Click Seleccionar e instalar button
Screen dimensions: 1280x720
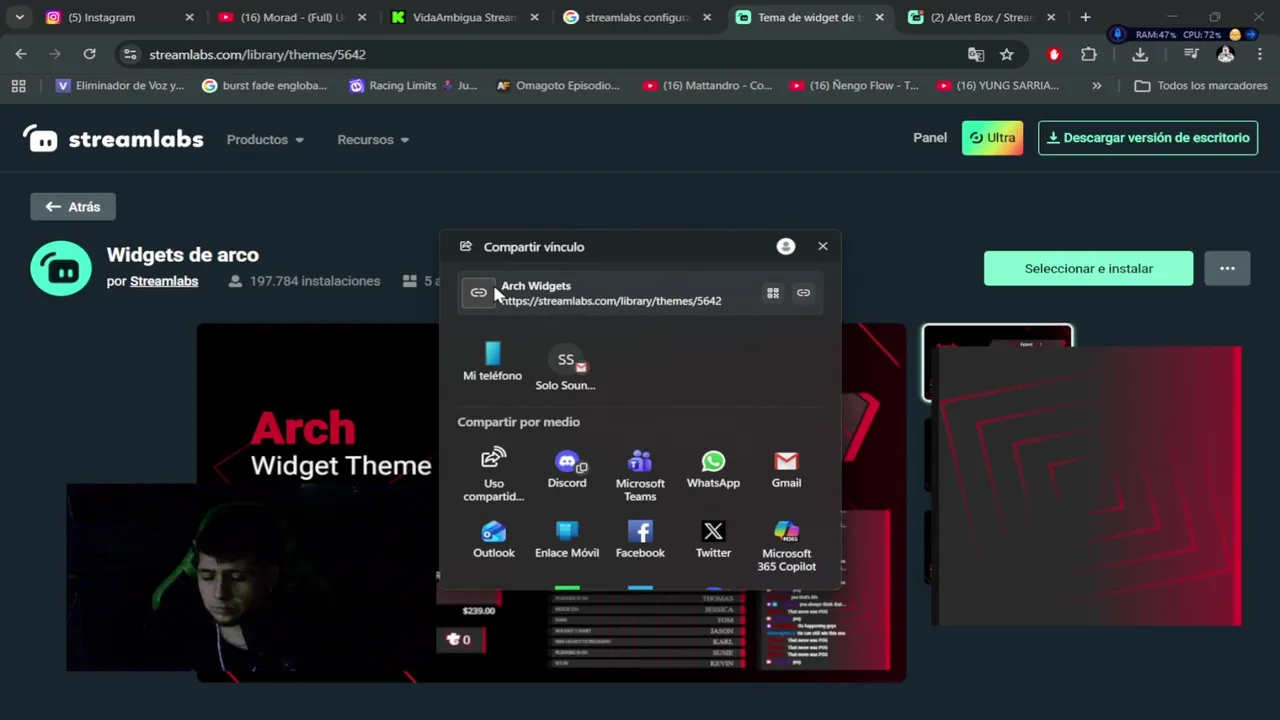point(1088,268)
